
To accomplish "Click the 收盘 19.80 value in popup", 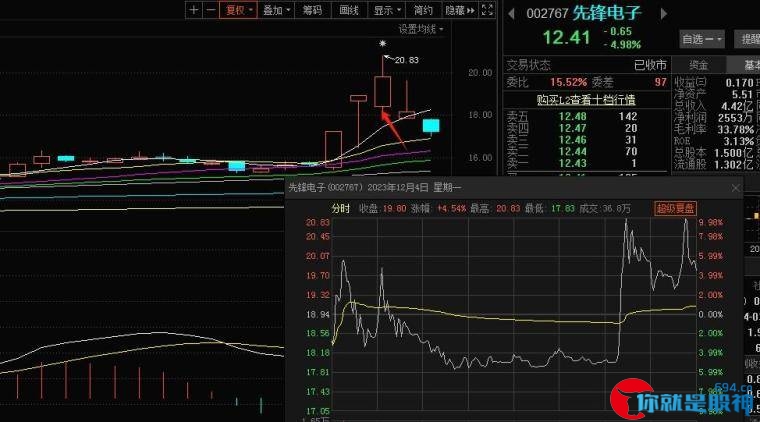I will click(395, 209).
